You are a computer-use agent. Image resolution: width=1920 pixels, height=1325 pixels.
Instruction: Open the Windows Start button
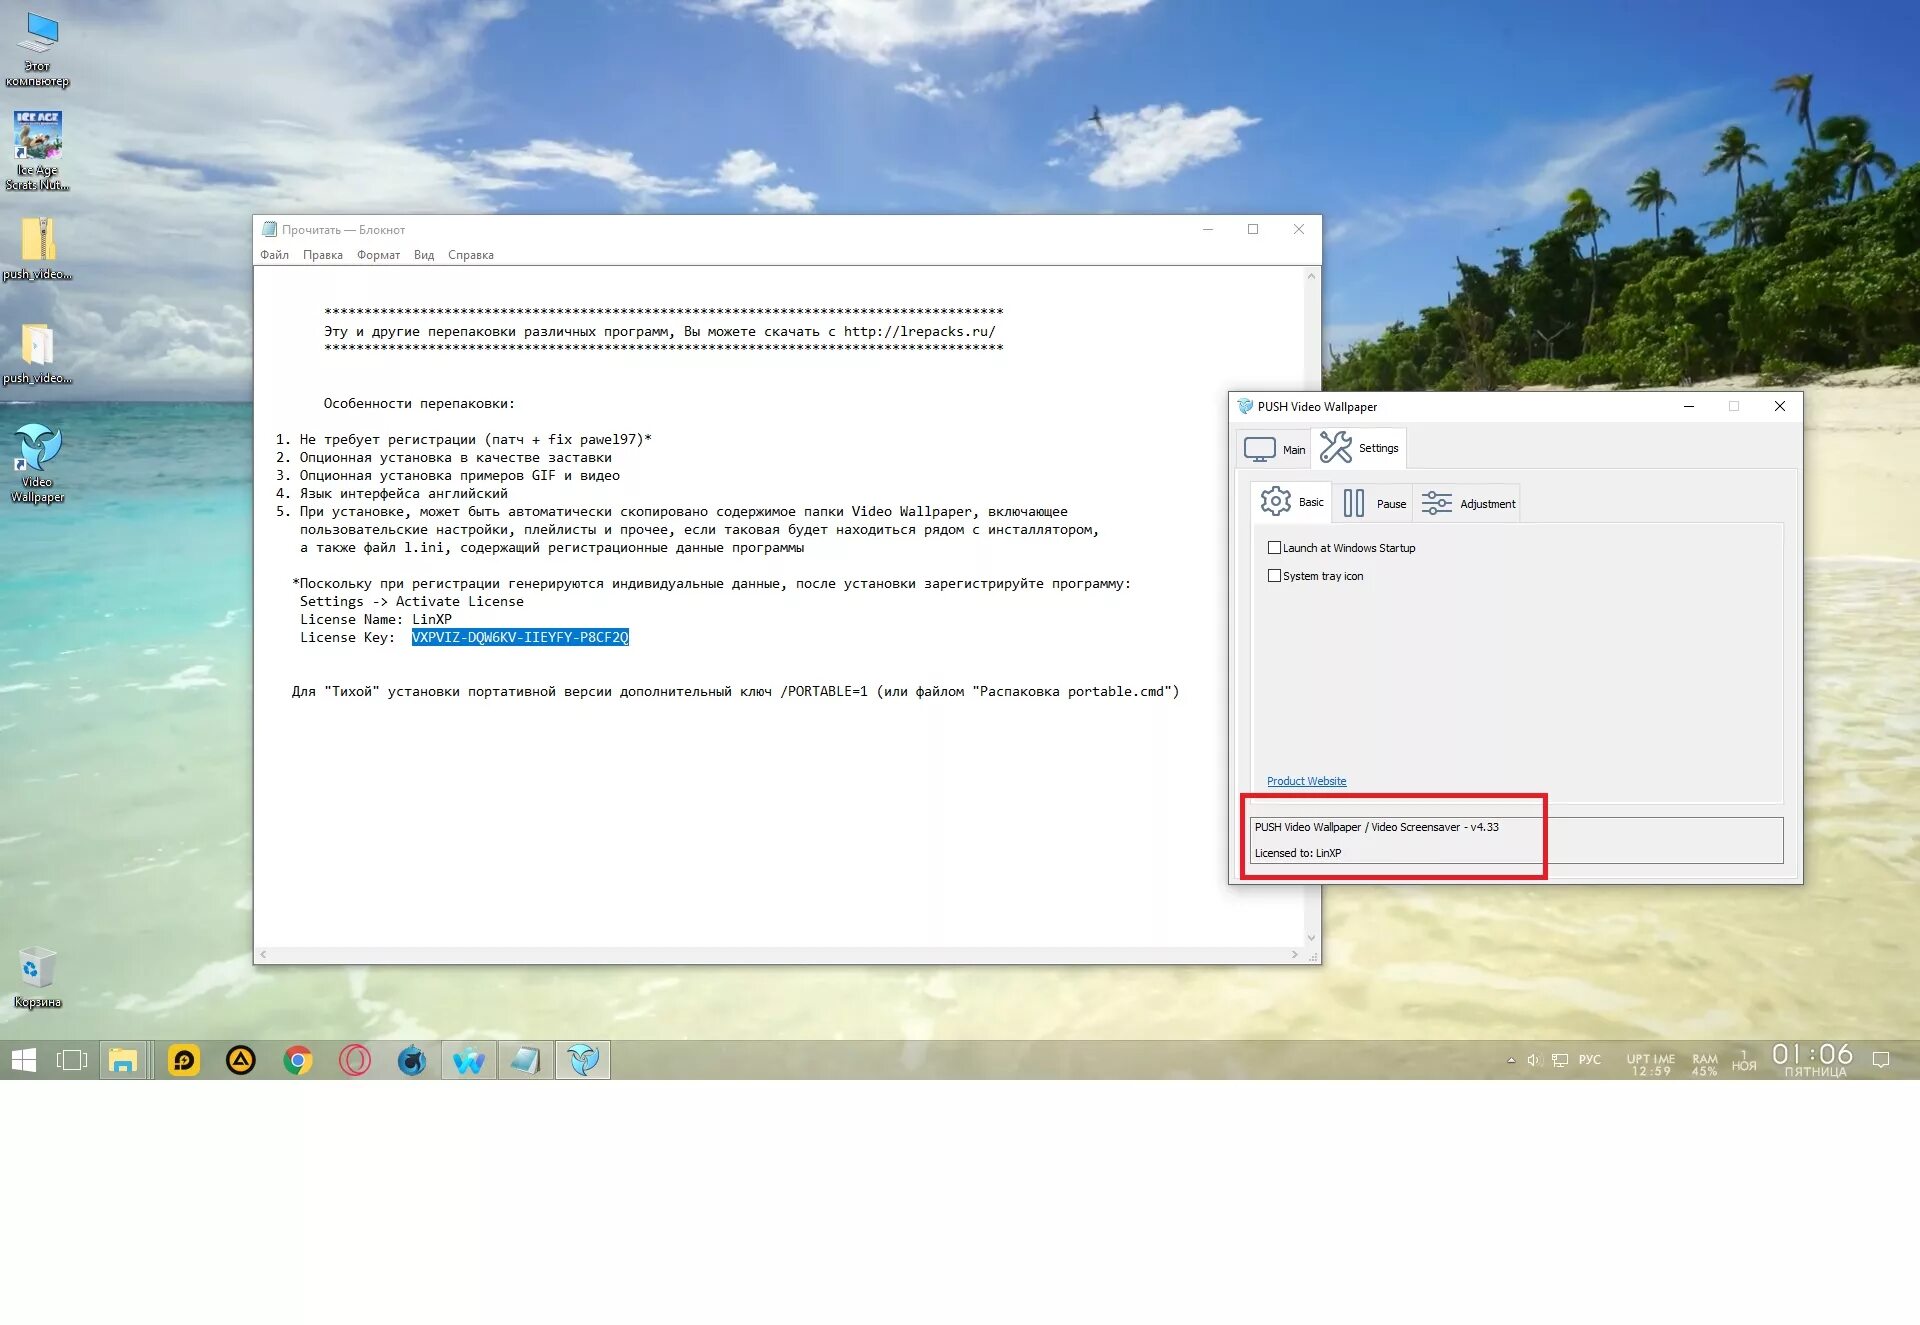[x=24, y=1060]
